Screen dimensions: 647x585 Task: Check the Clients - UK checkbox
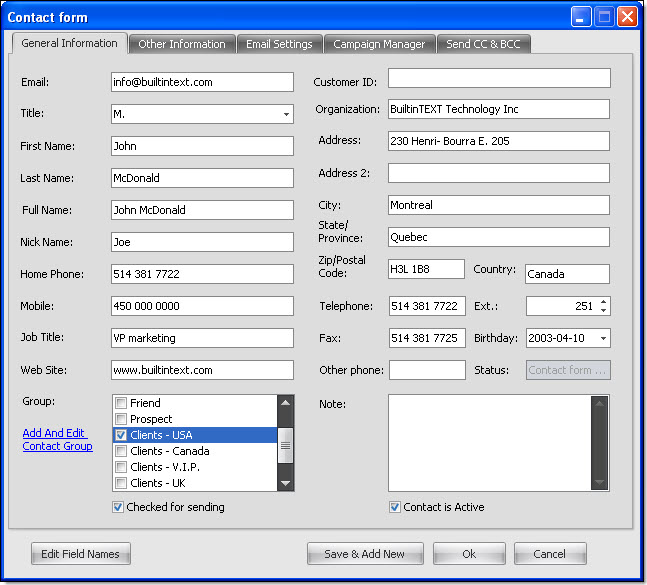[x=121, y=483]
